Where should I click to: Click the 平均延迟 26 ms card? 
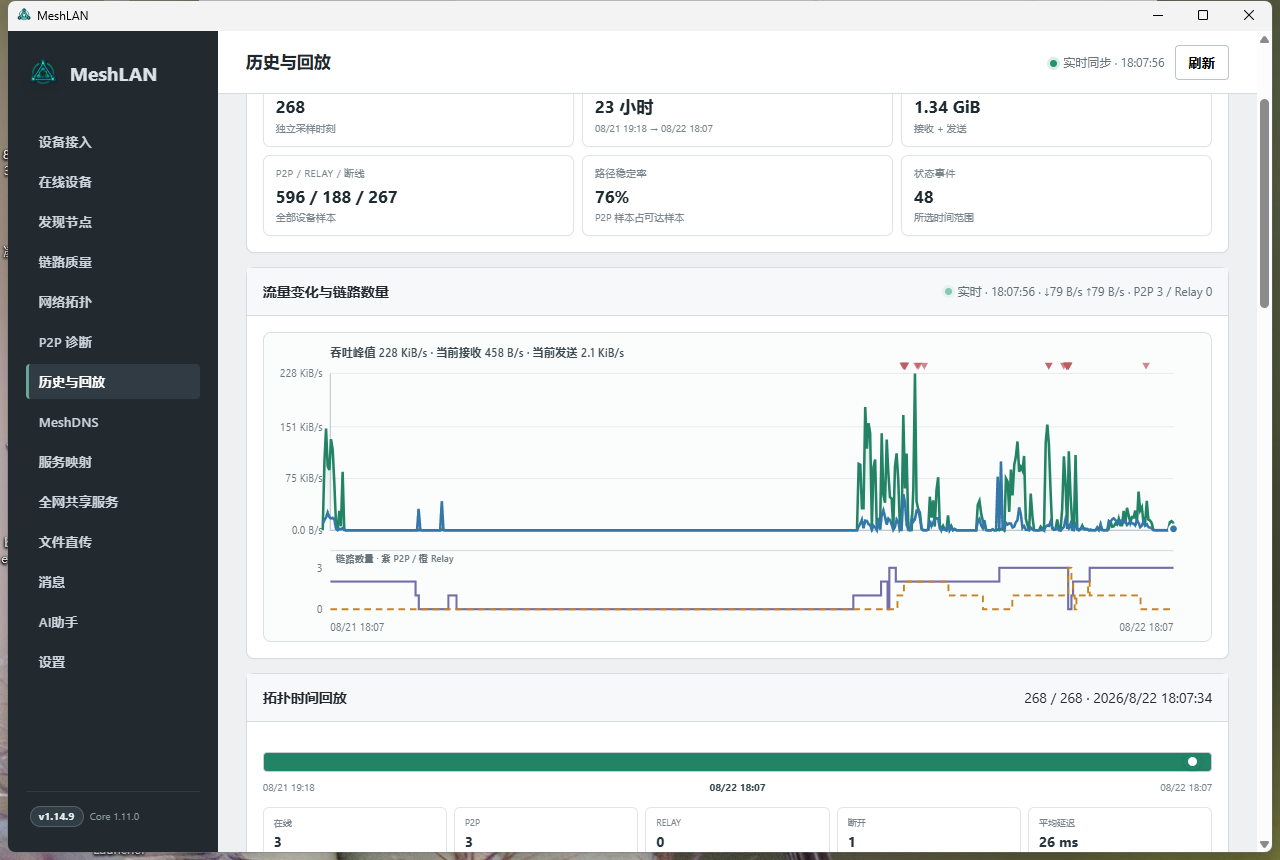pyautogui.click(x=1120, y=830)
